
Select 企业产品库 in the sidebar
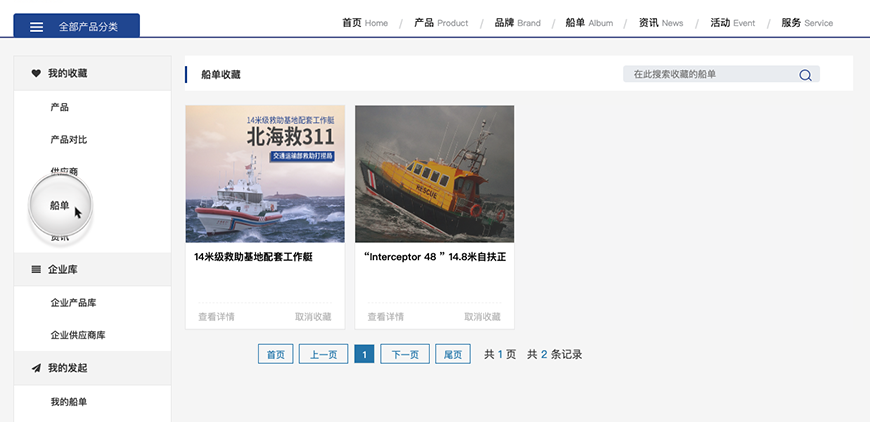(73, 302)
